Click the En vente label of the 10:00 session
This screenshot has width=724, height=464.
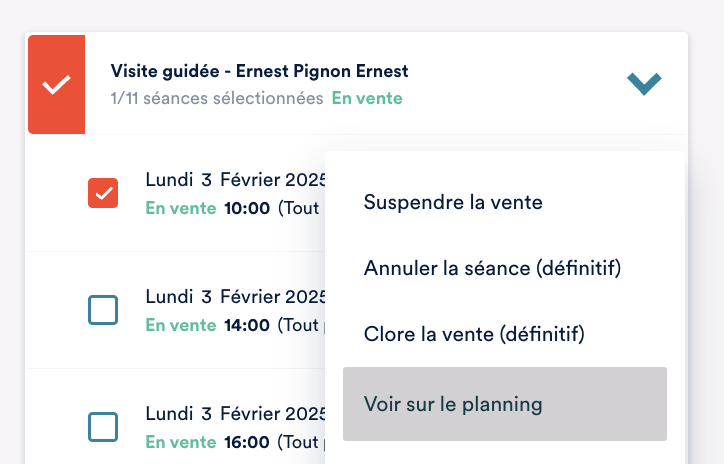180,208
